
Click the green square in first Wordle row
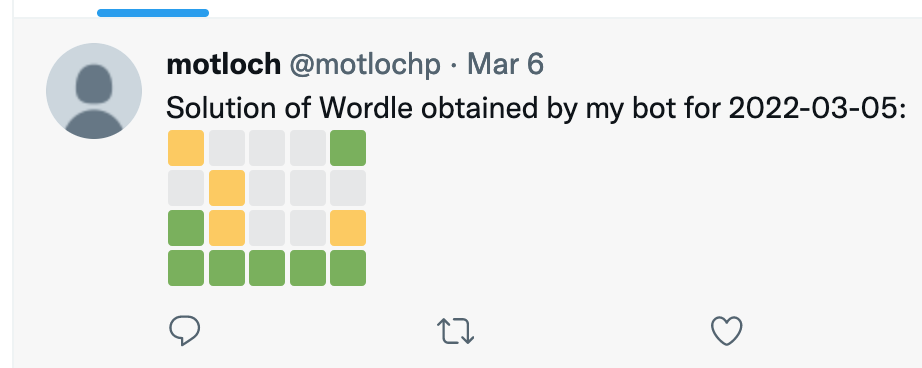[x=348, y=148]
